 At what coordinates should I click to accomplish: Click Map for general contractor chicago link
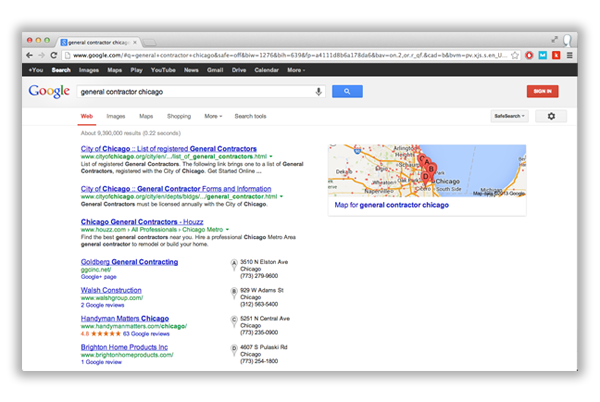pos(391,205)
